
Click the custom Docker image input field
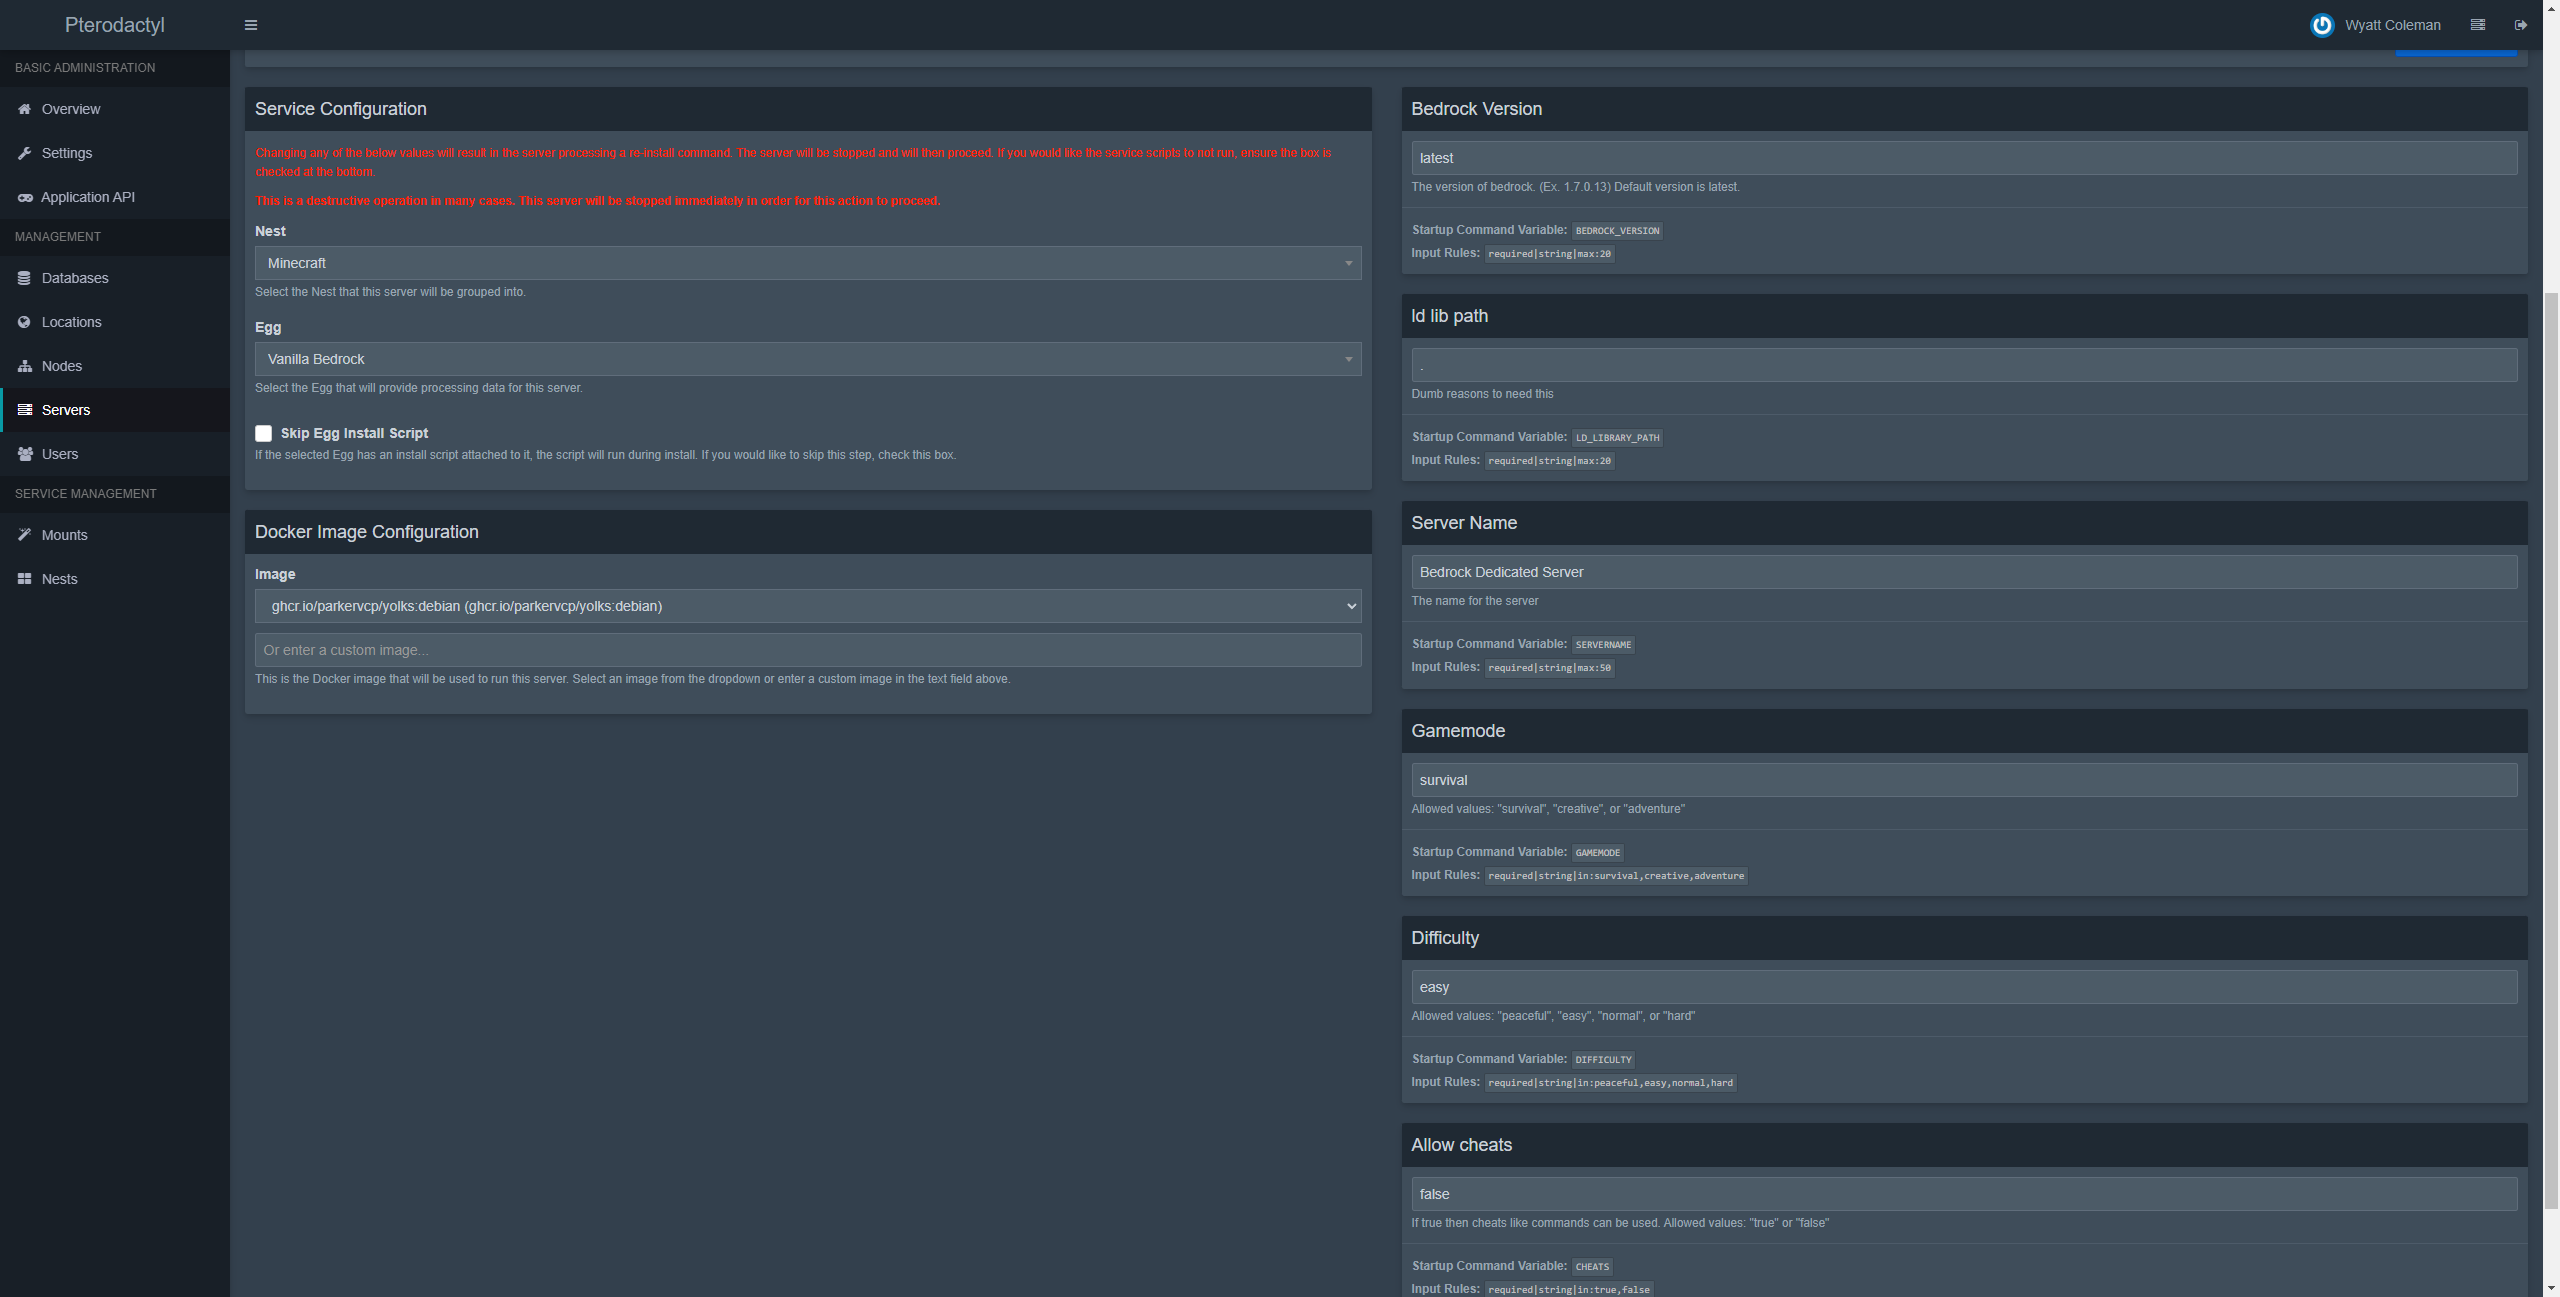pyautogui.click(x=807, y=650)
